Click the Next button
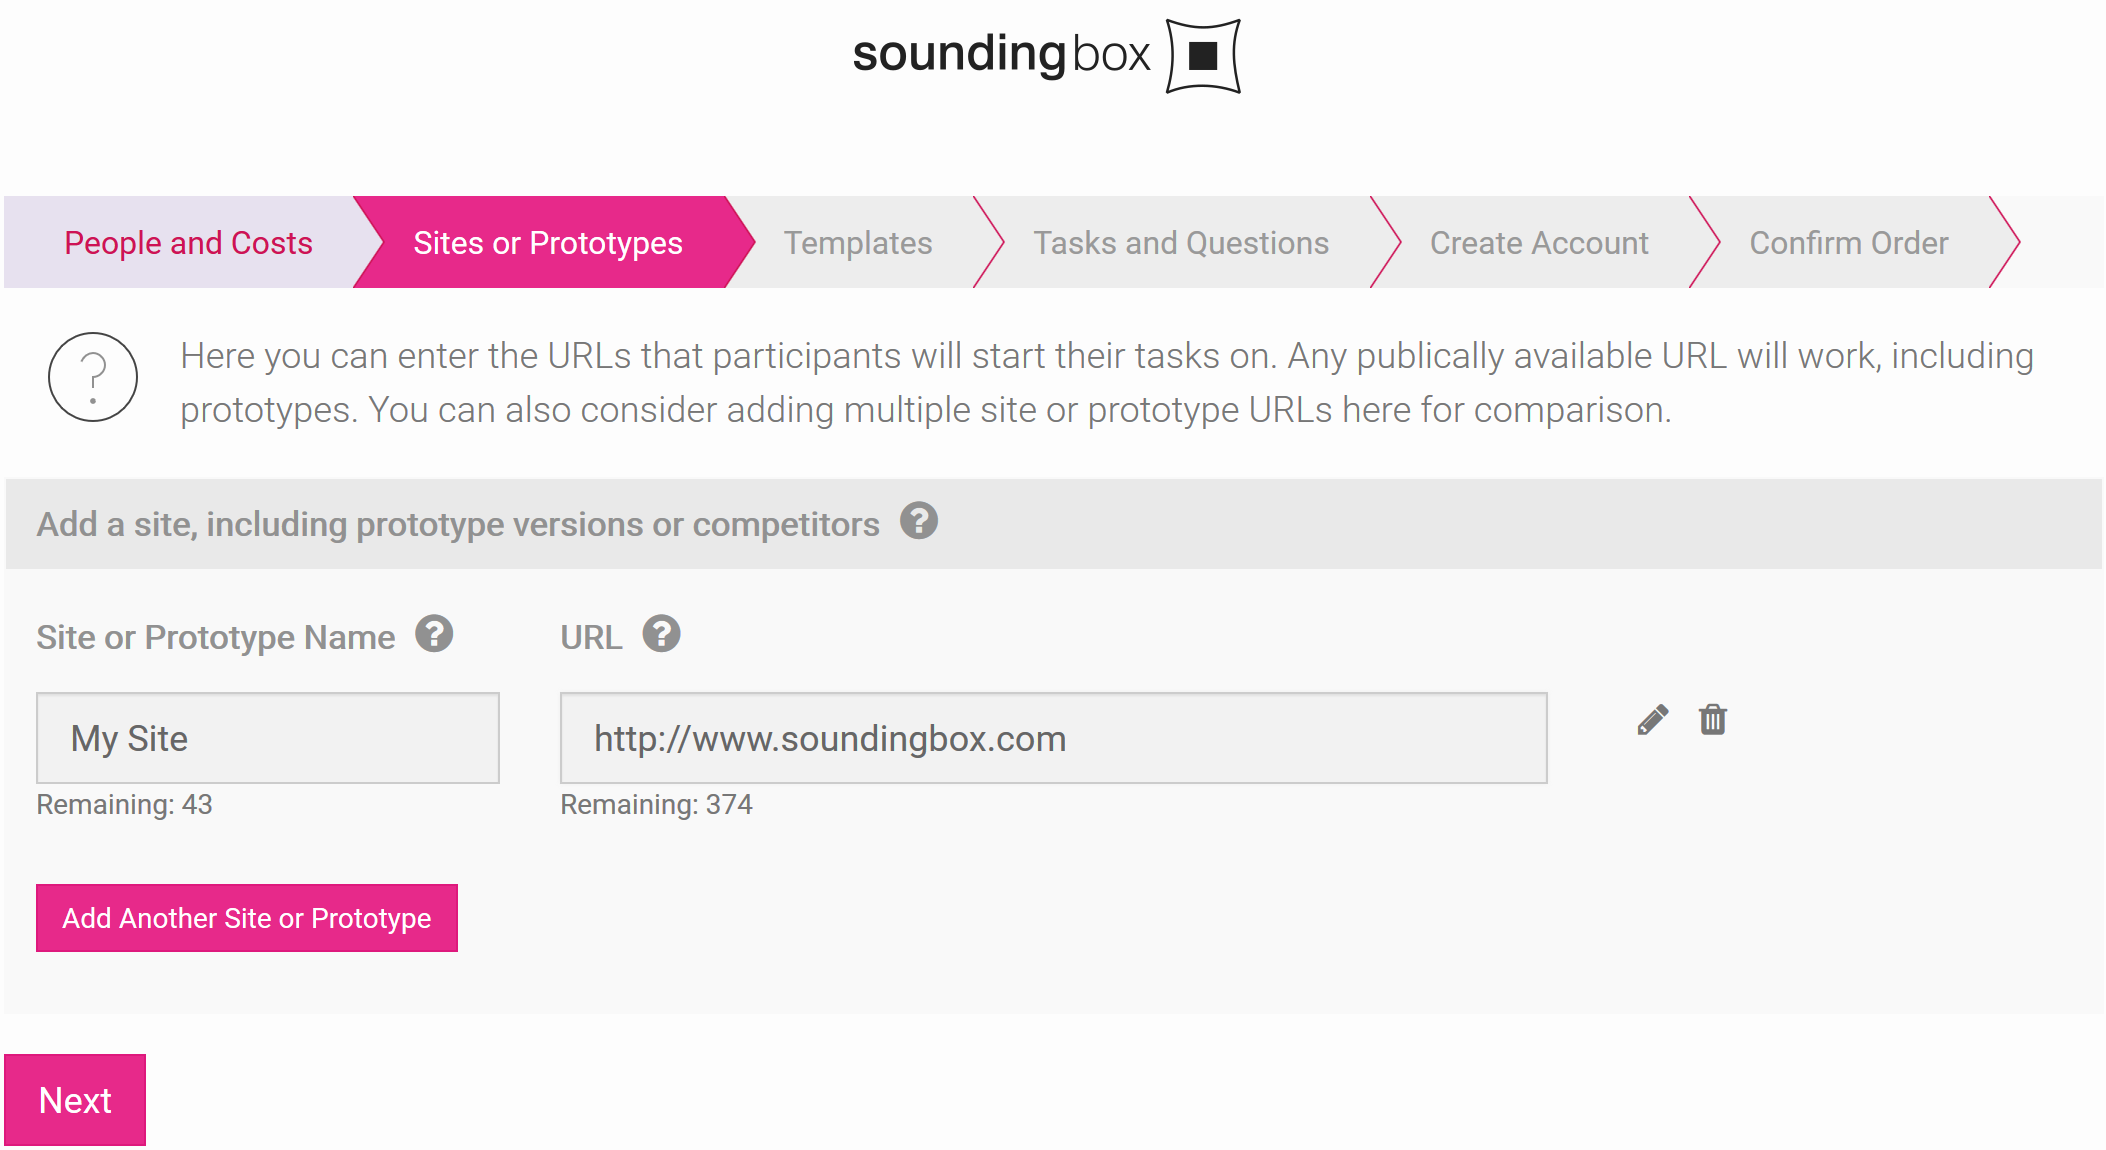 (x=75, y=1100)
